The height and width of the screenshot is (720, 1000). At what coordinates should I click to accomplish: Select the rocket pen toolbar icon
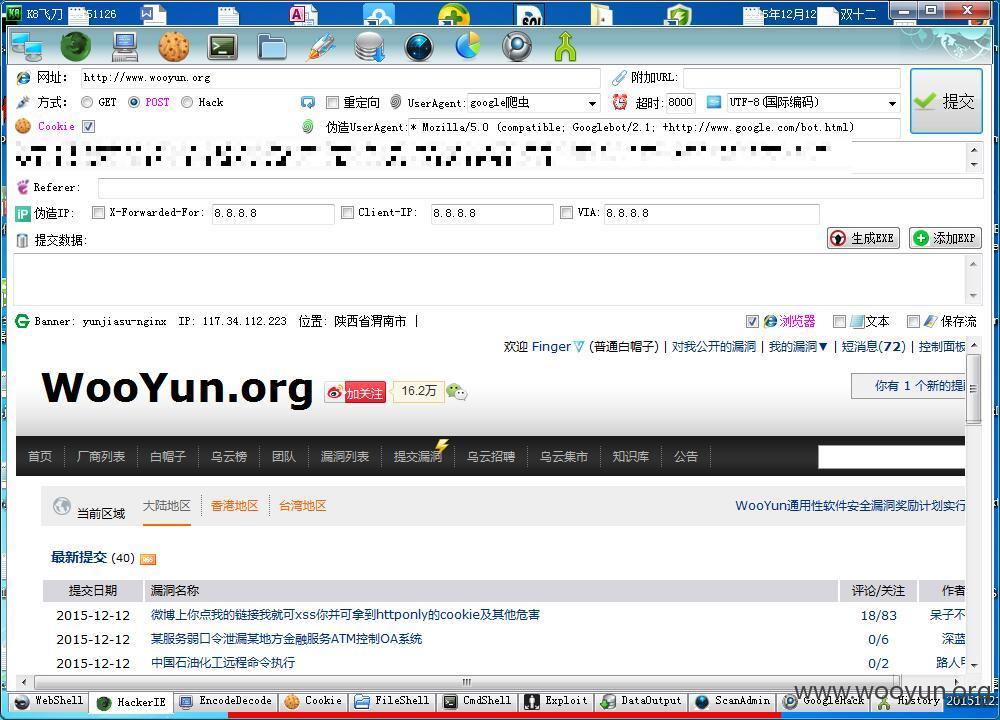(320, 47)
